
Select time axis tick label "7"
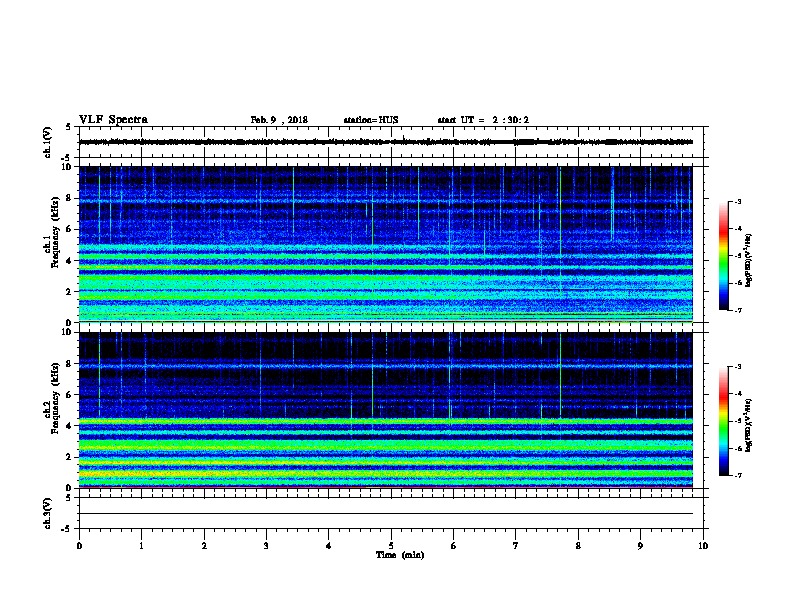(x=516, y=546)
